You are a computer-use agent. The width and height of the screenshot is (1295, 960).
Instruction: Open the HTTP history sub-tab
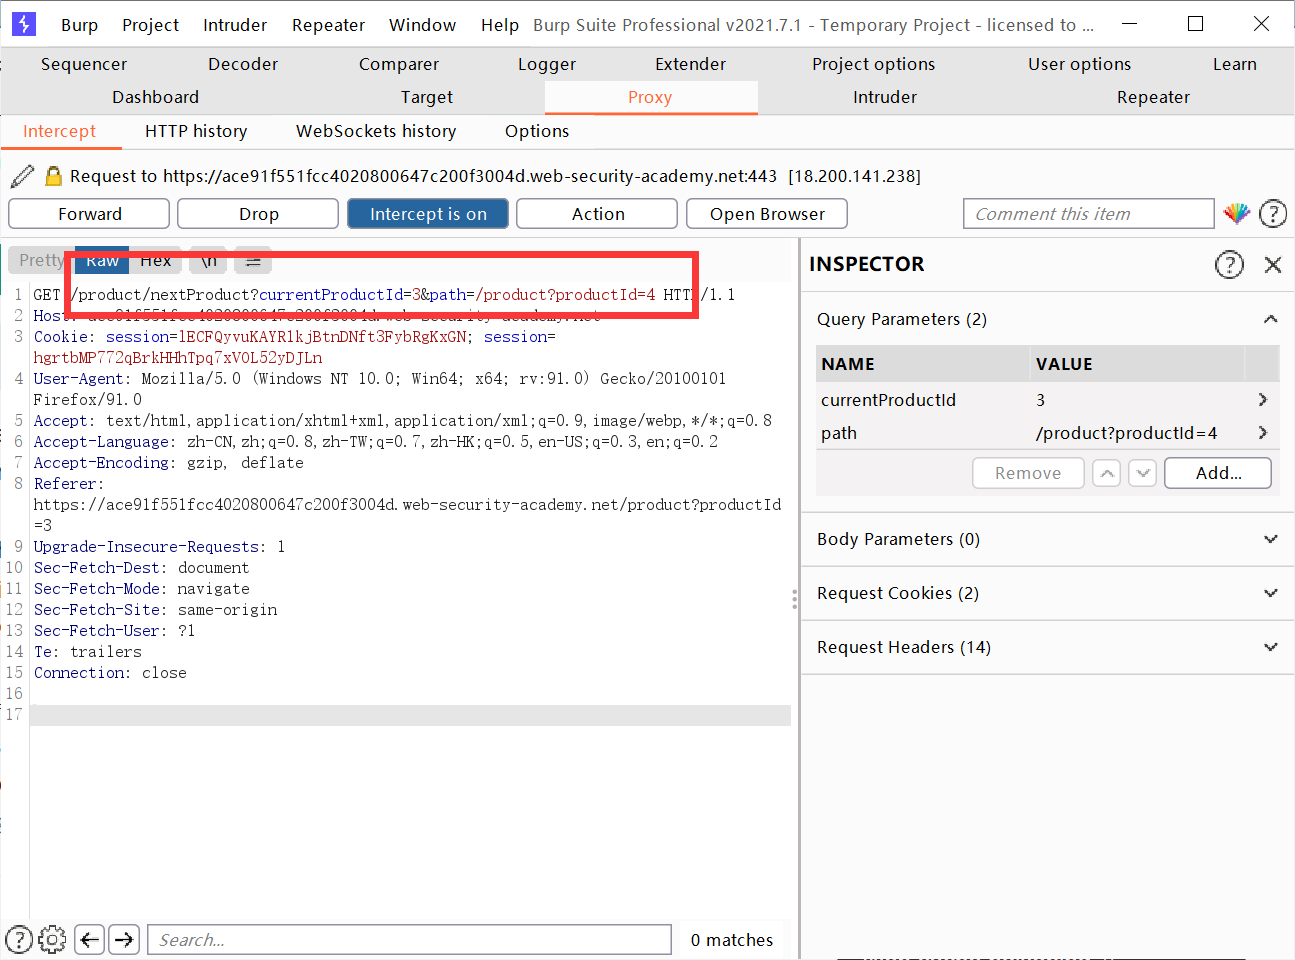(196, 131)
